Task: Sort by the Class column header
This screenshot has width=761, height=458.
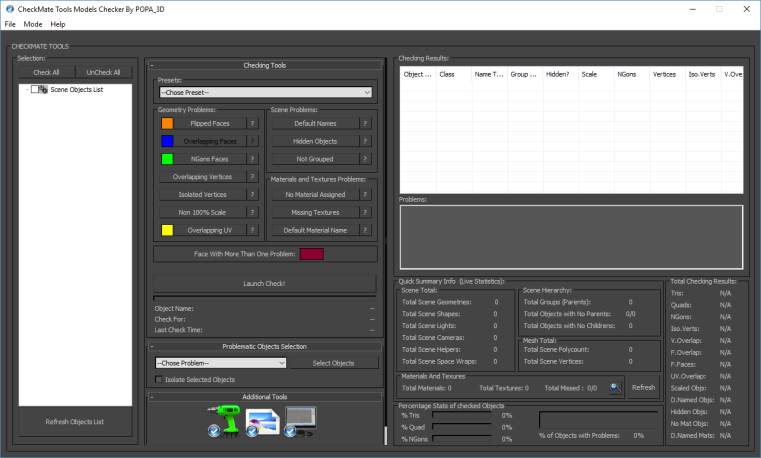Action: click(x=454, y=74)
